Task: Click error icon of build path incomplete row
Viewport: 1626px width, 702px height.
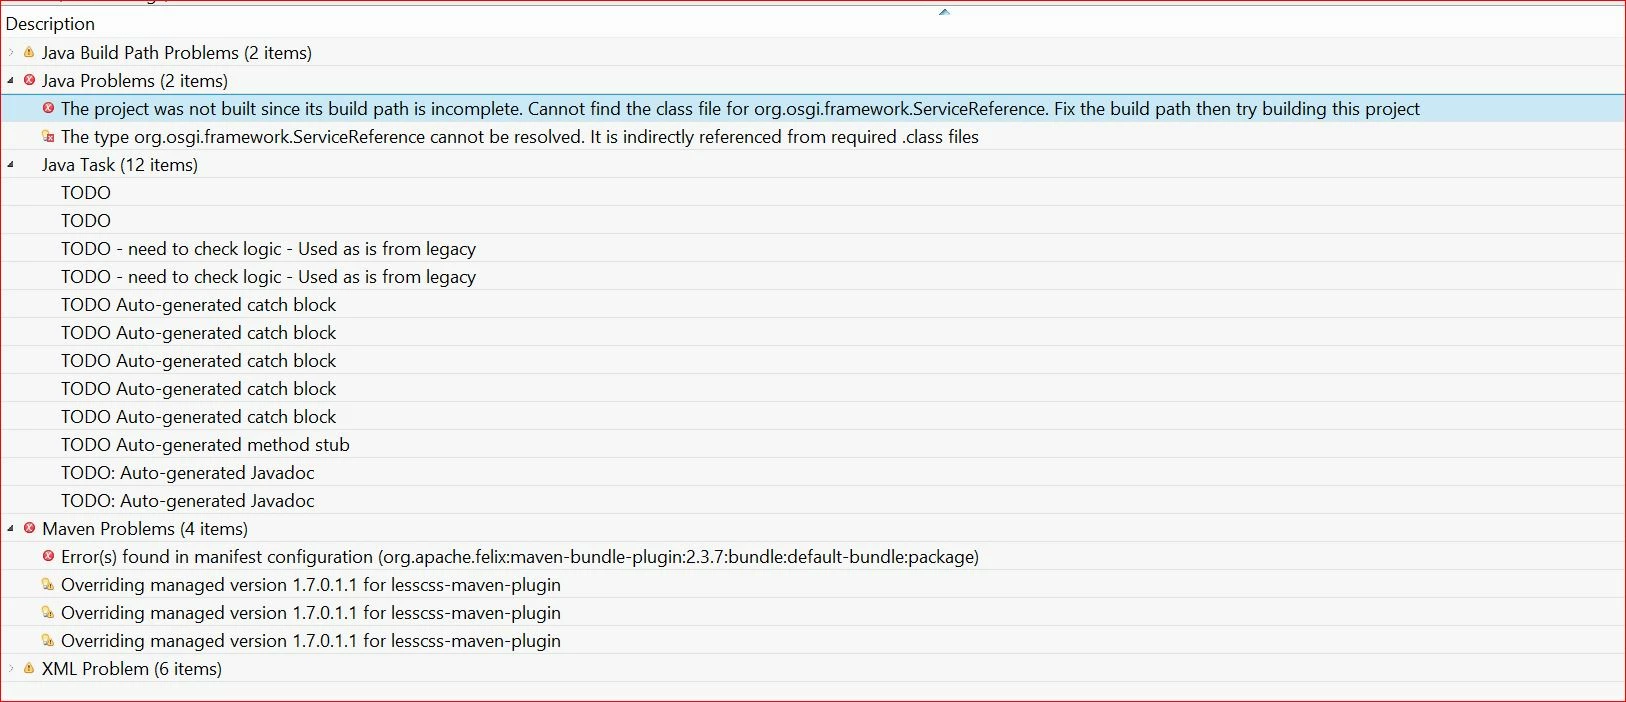Action: pos(48,108)
